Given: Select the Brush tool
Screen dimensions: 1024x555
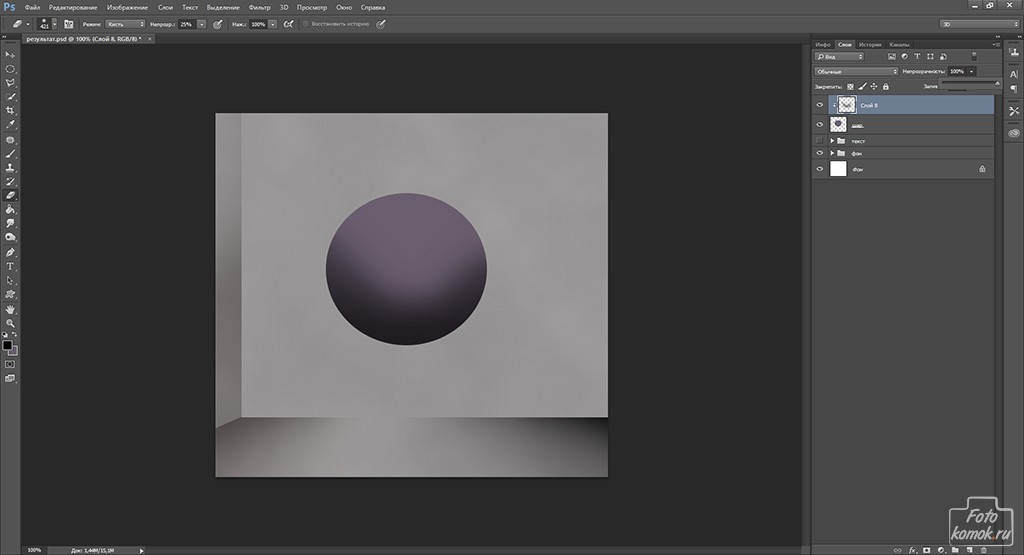Looking at the screenshot, I should tap(10, 154).
